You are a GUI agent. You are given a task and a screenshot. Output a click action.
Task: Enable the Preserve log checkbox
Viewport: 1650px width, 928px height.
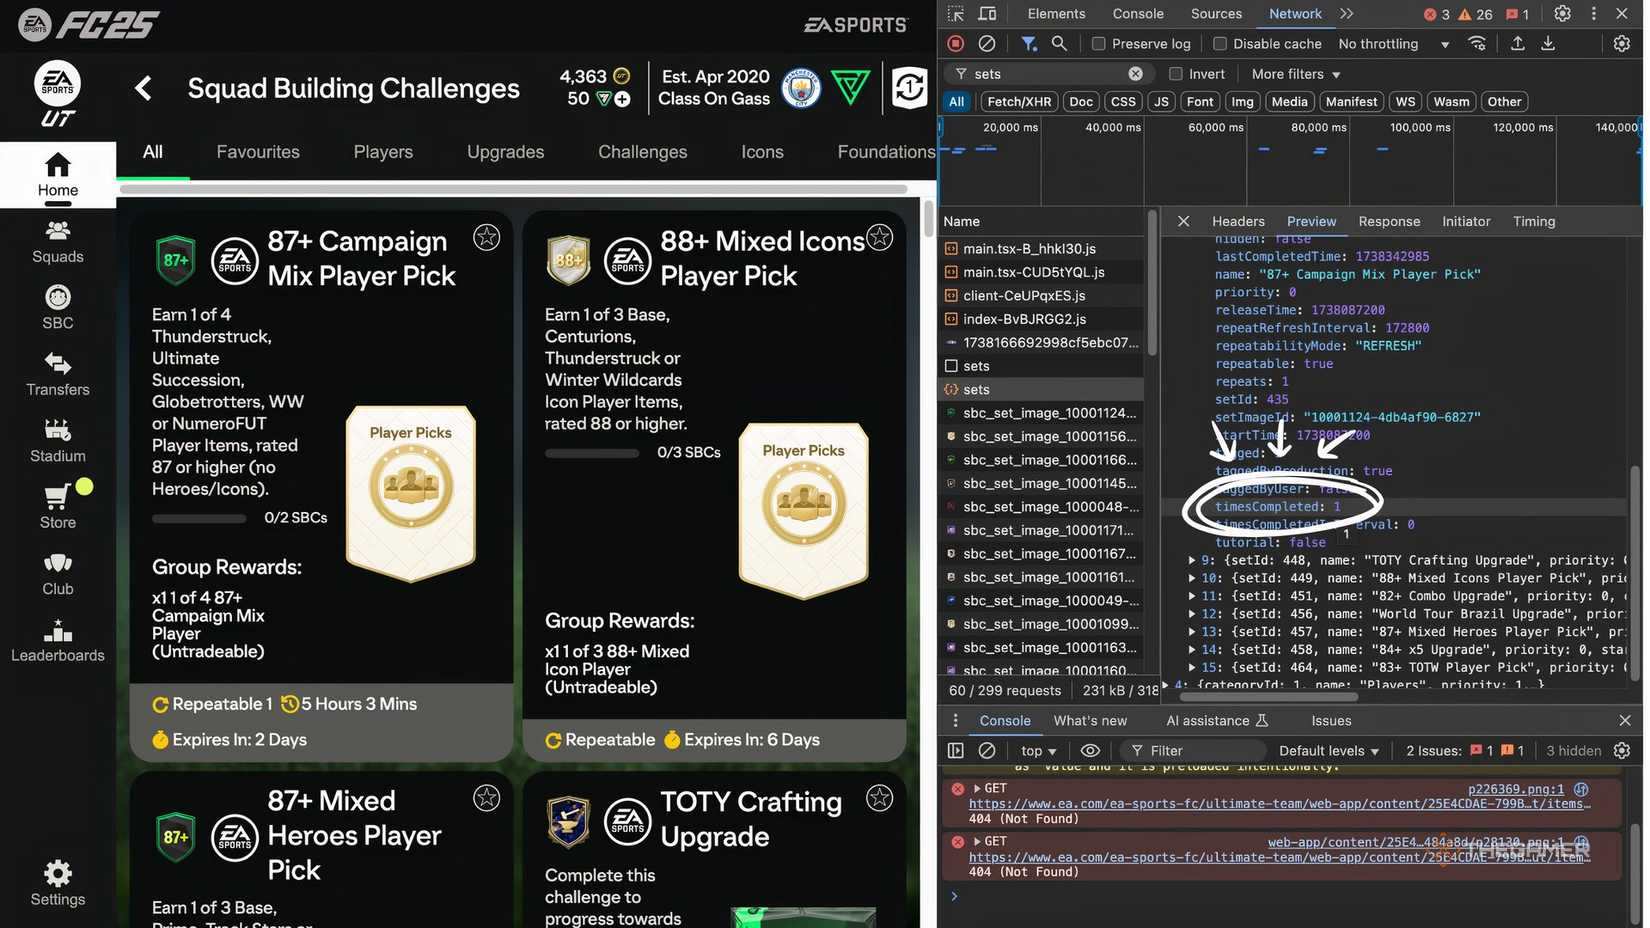(x=1098, y=44)
